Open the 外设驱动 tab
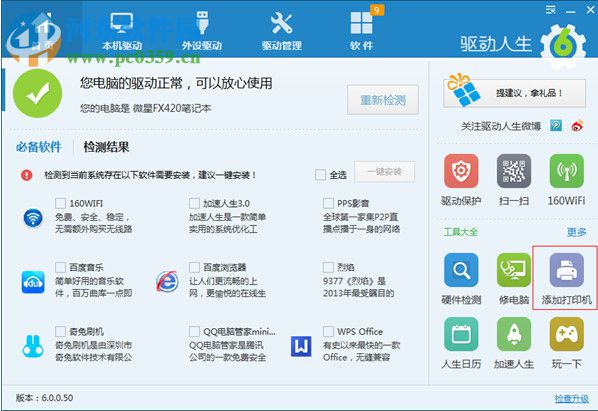Image resolution: width=598 pixels, height=411 pixels. (x=202, y=31)
